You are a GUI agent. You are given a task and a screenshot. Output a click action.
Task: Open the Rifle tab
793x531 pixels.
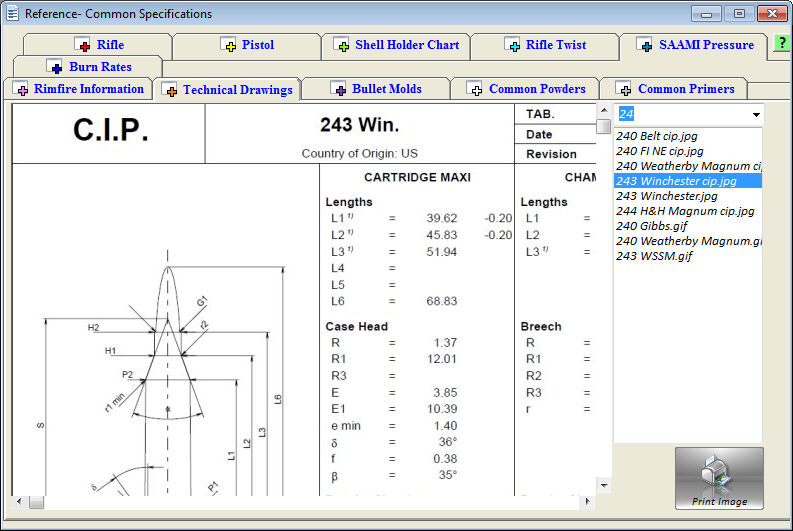pos(98,46)
